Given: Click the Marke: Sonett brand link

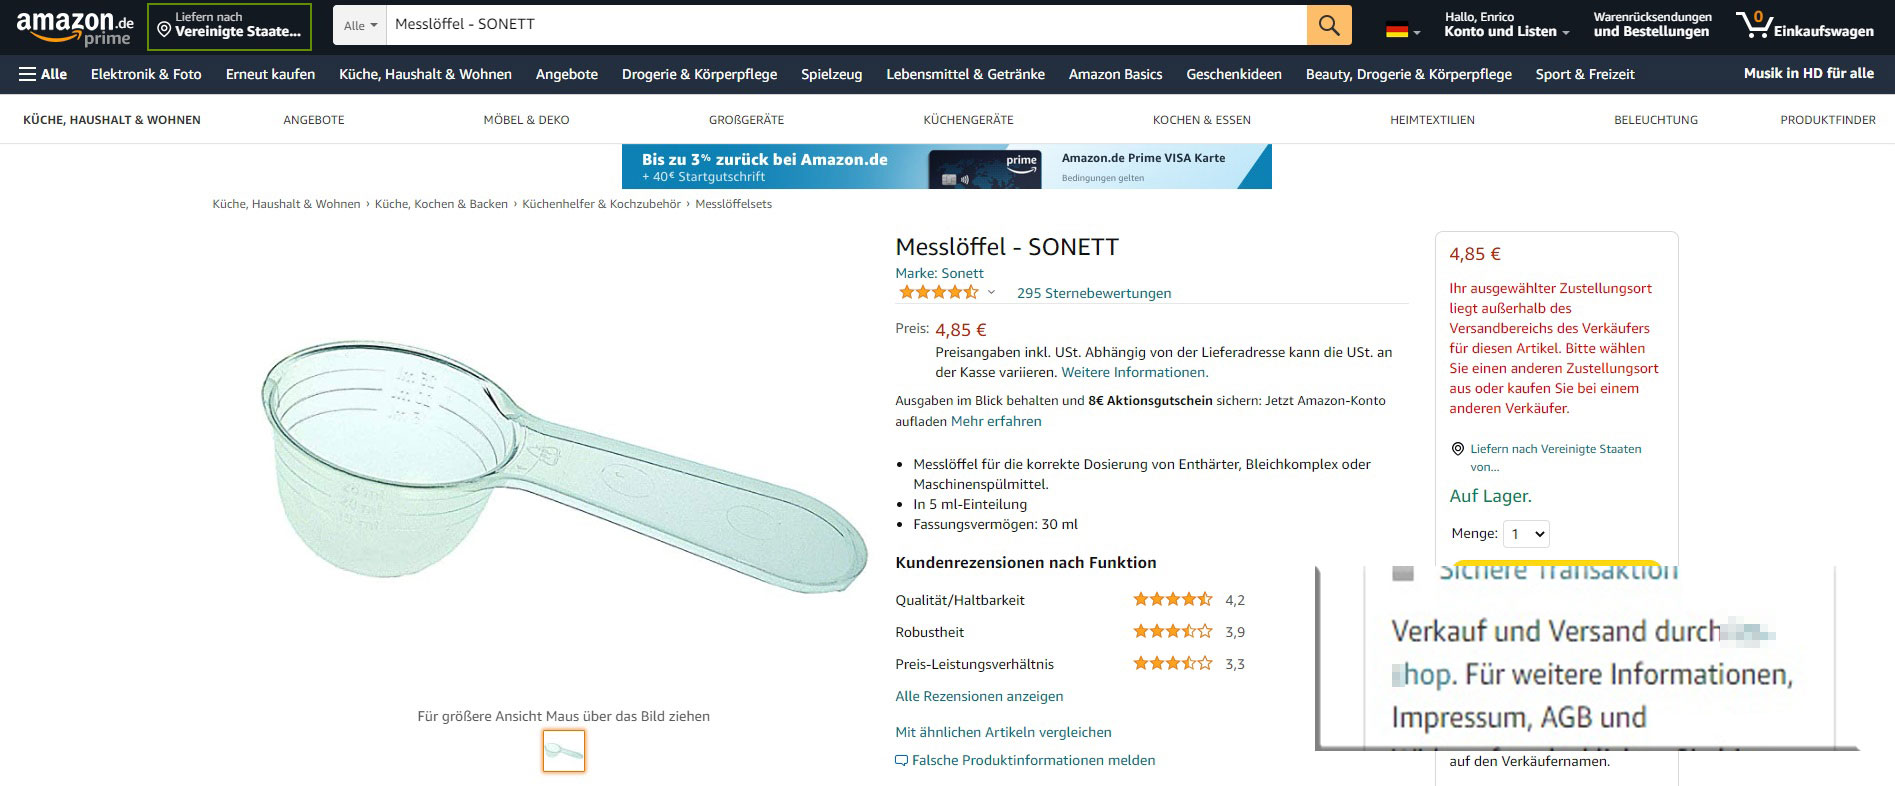Looking at the screenshot, I should click(939, 273).
